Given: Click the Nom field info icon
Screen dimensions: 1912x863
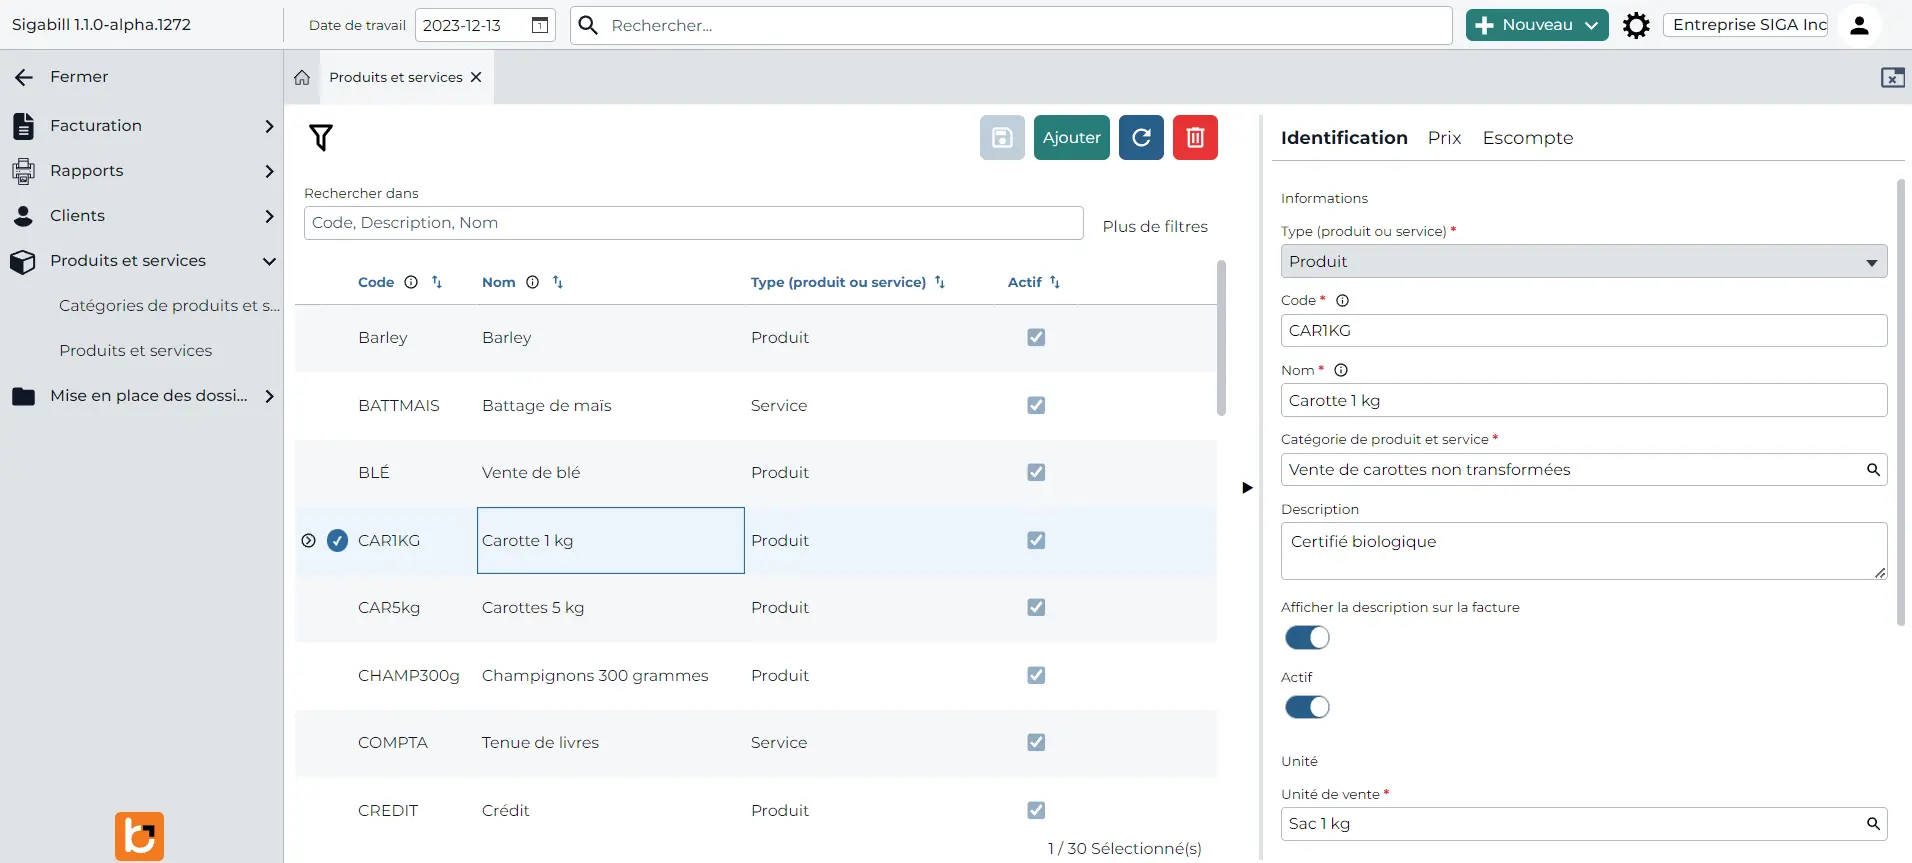Looking at the screenshot, I should 1341,370.
